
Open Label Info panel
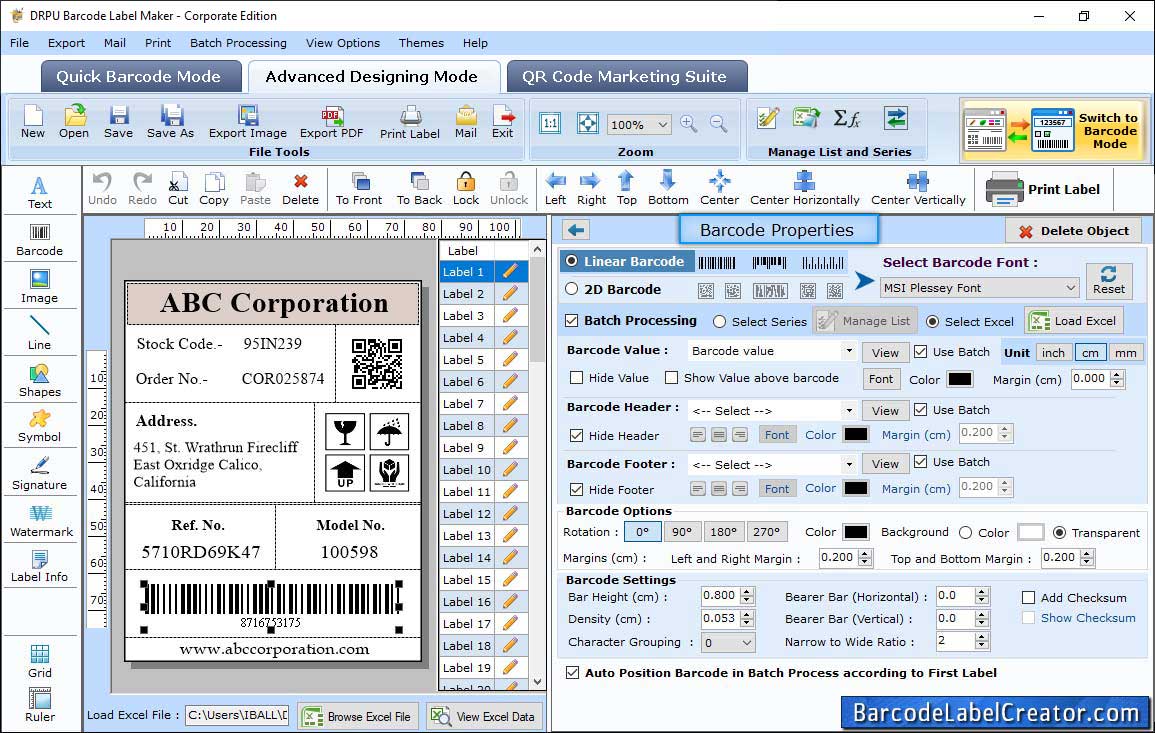[x=40, y=567]
